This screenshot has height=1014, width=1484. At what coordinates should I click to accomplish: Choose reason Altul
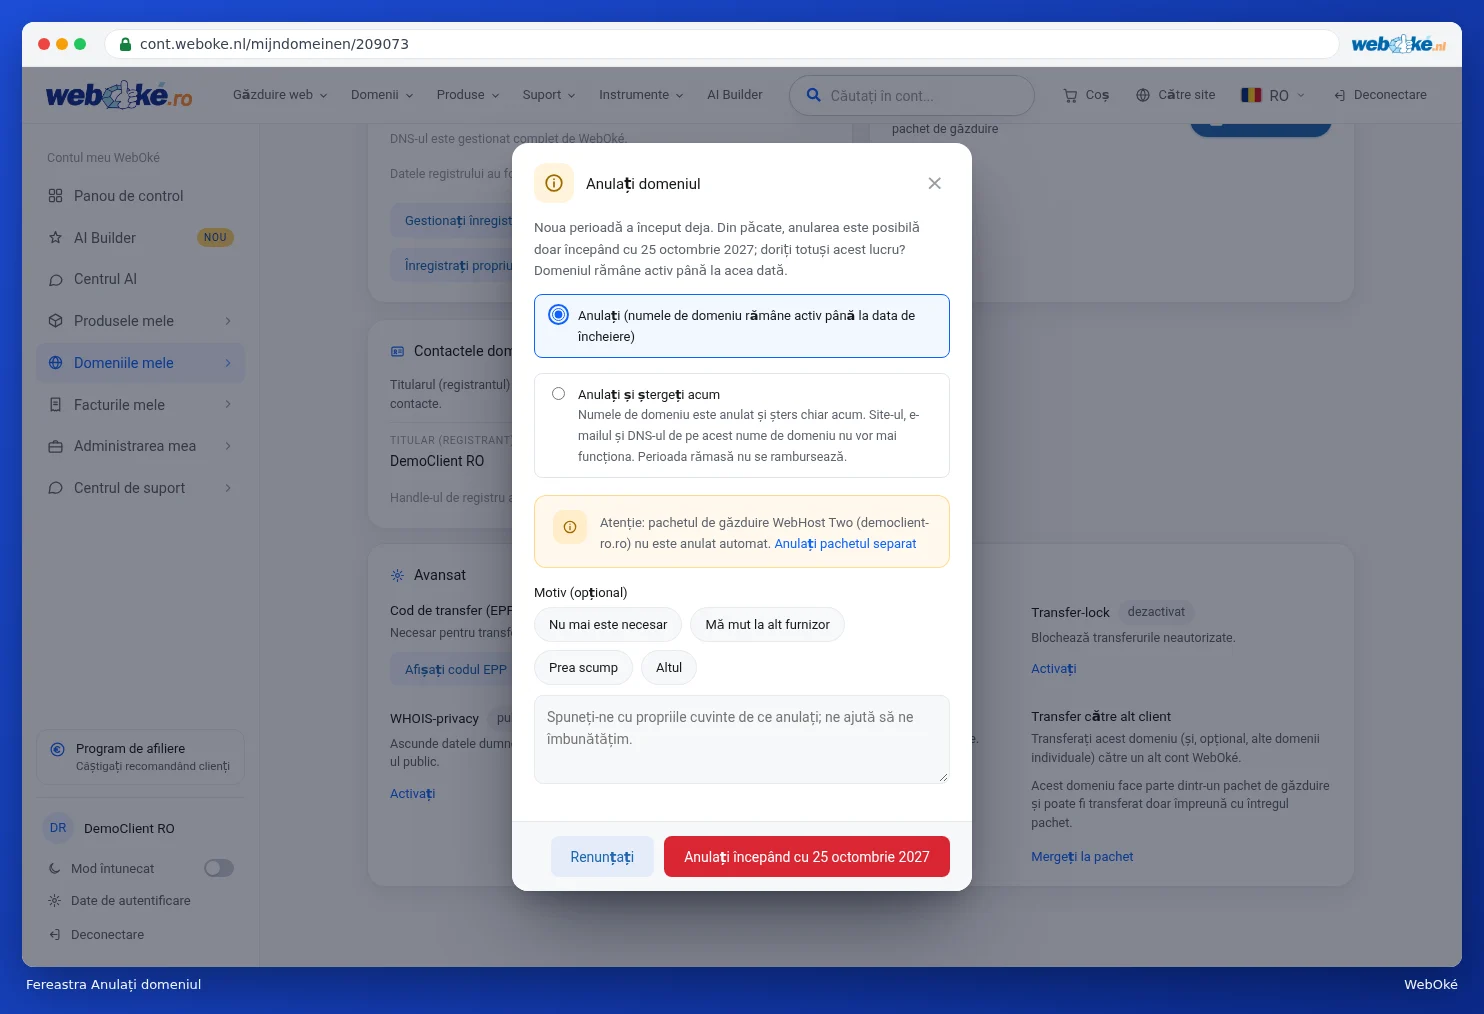(669, 668)
